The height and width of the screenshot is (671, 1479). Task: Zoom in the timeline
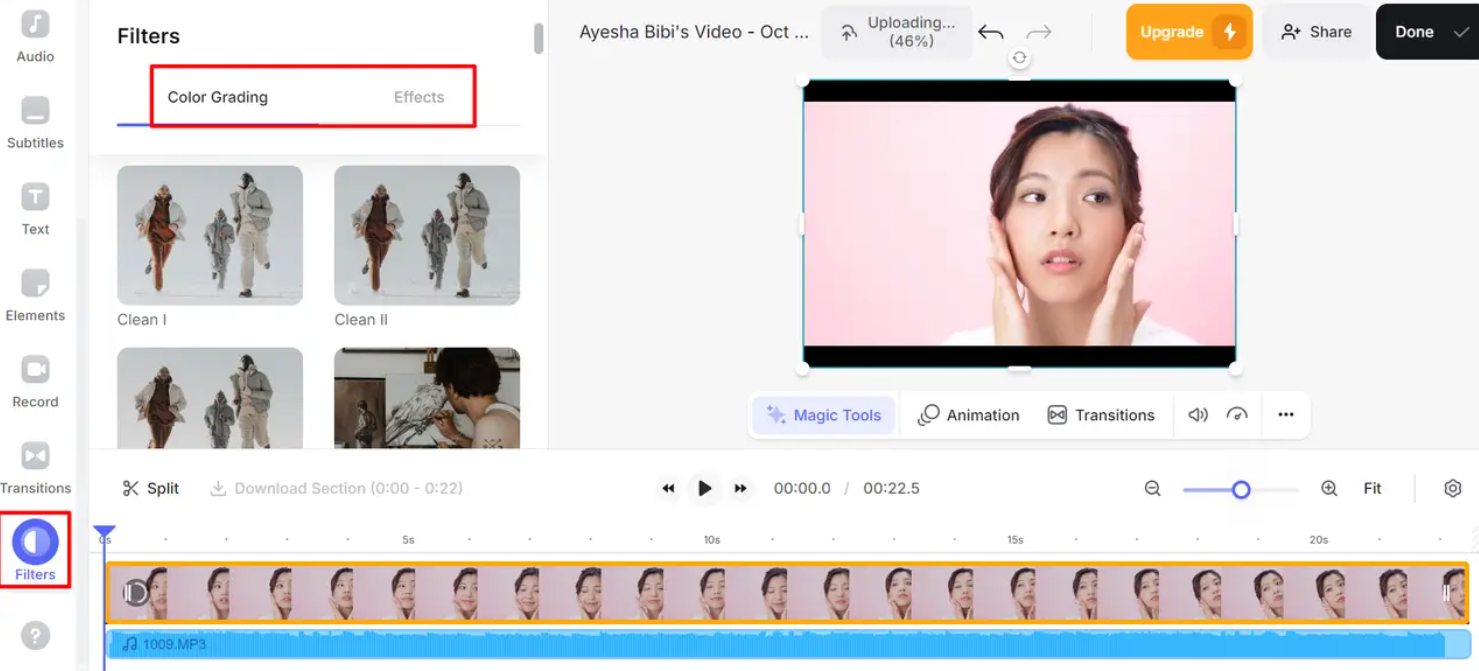(x=1329, y=488)
